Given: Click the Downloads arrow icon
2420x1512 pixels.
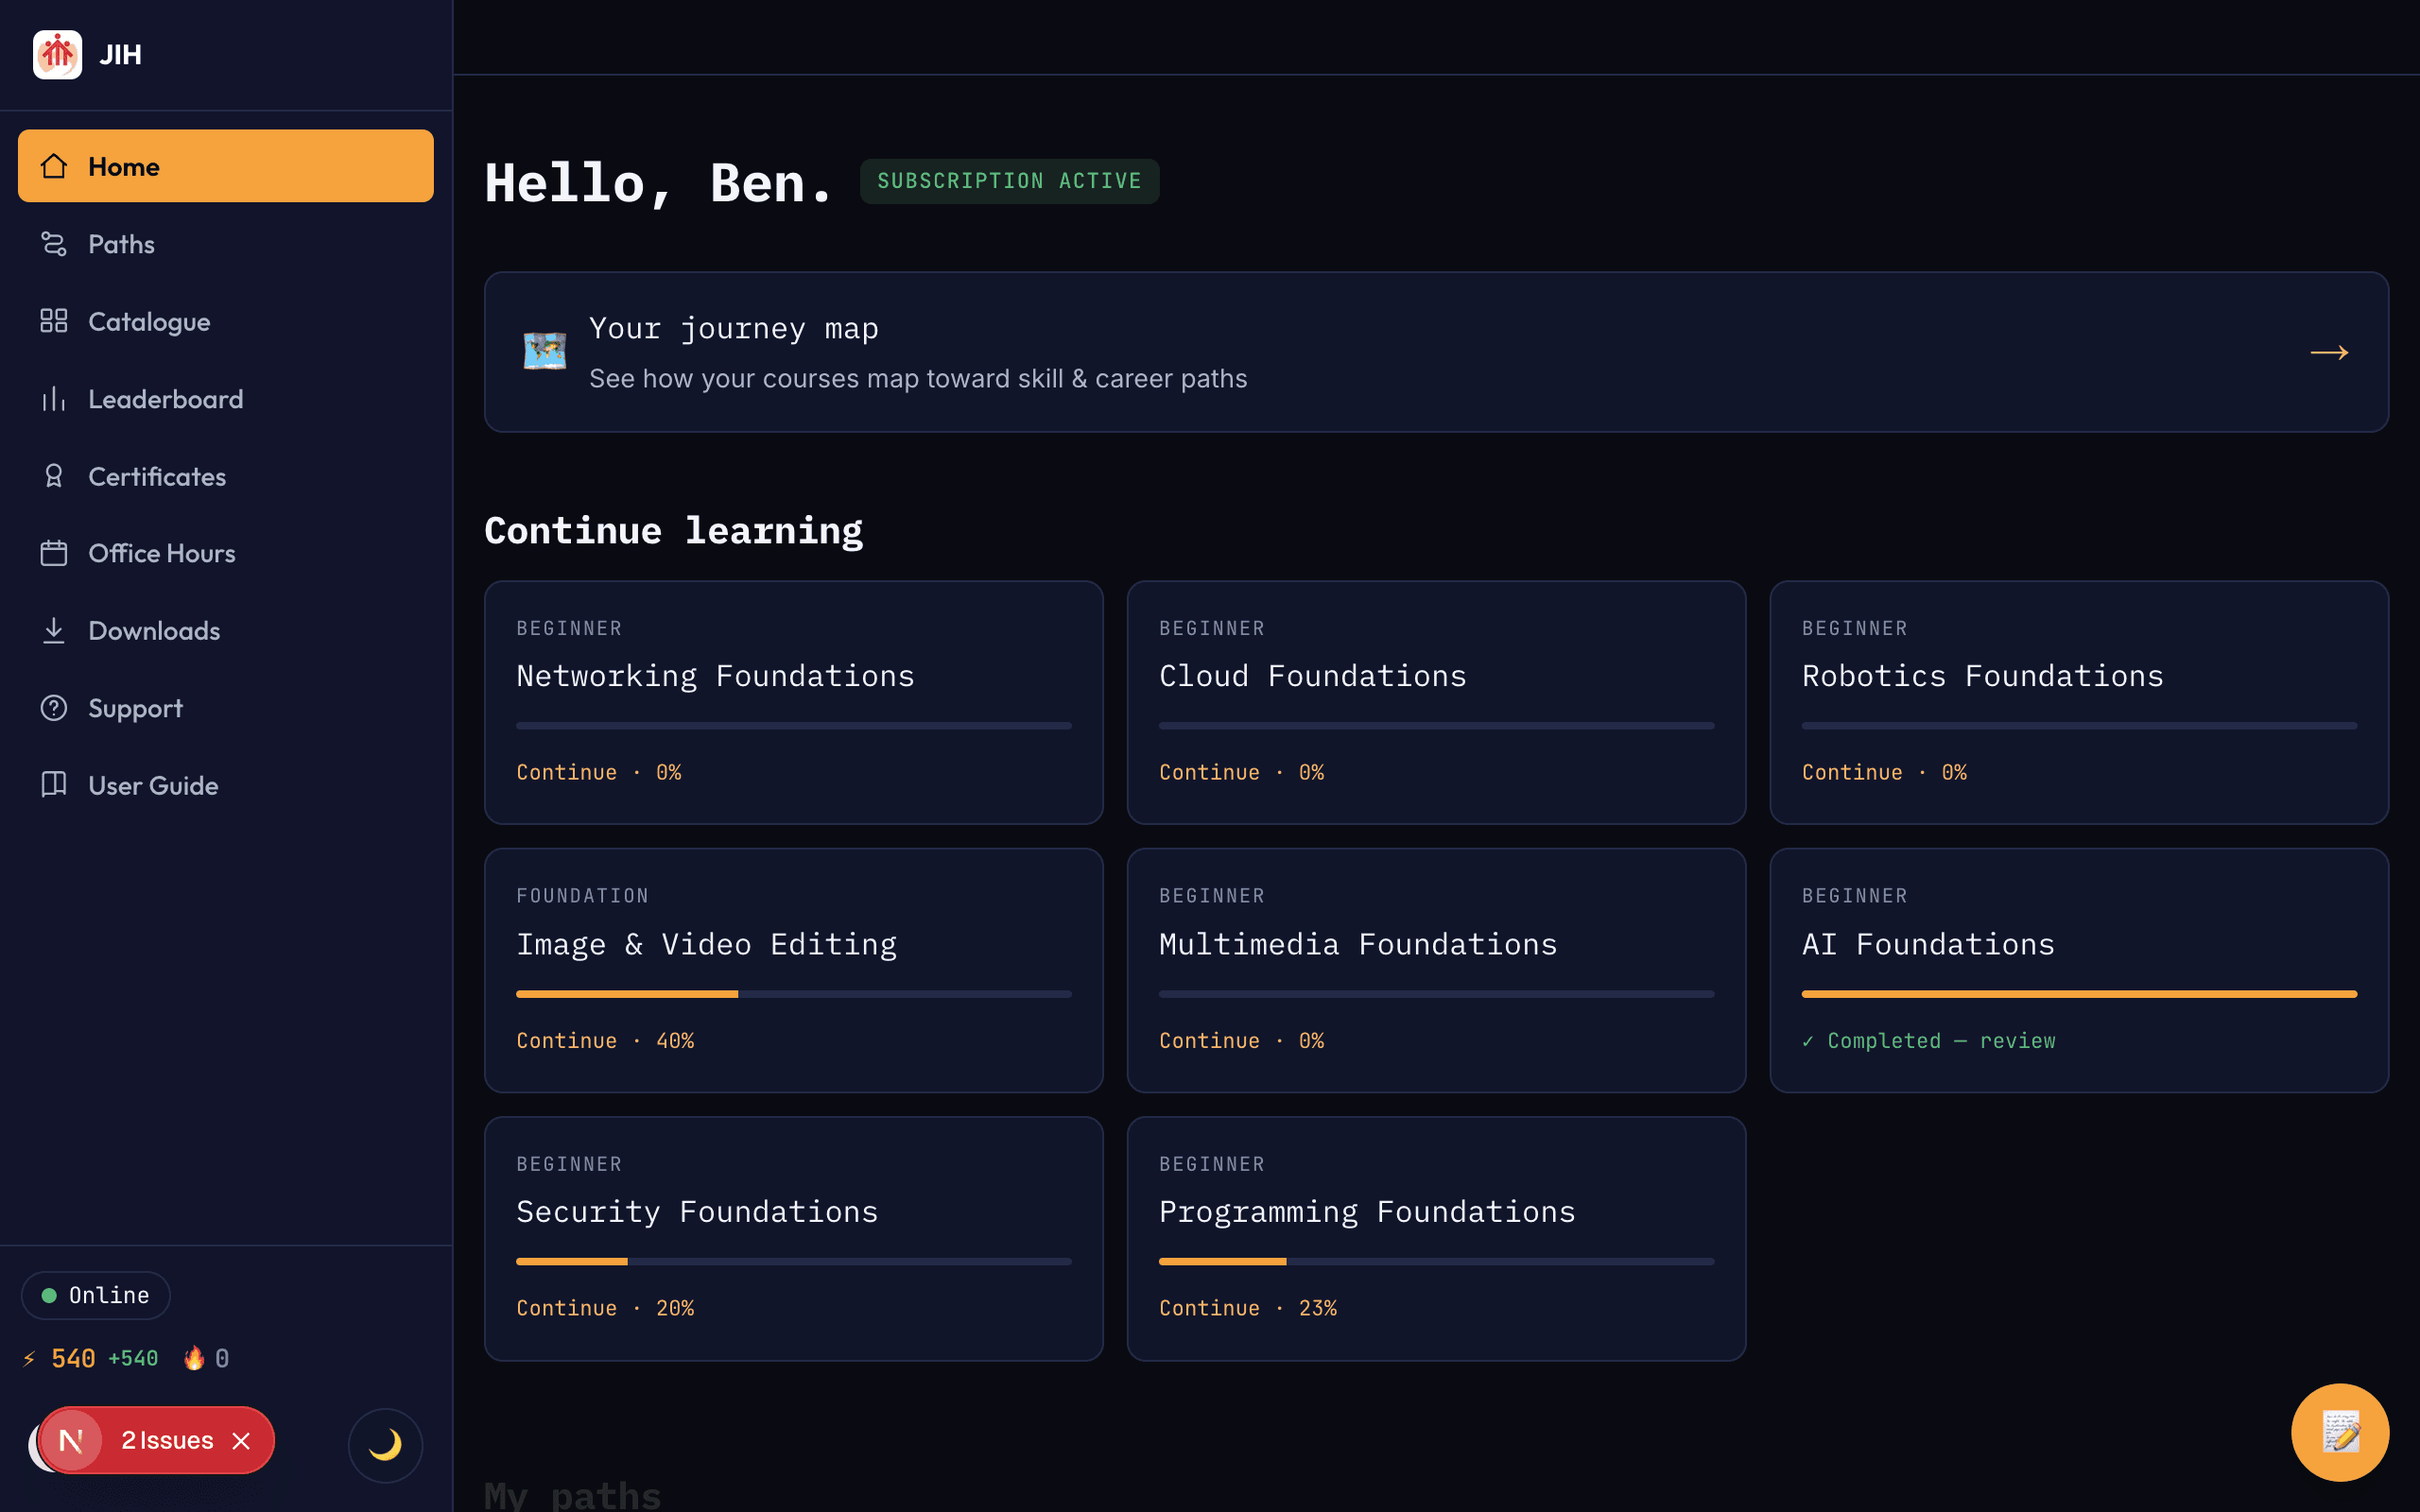Looking at the screenshot, I should click(x=54, y=631).
